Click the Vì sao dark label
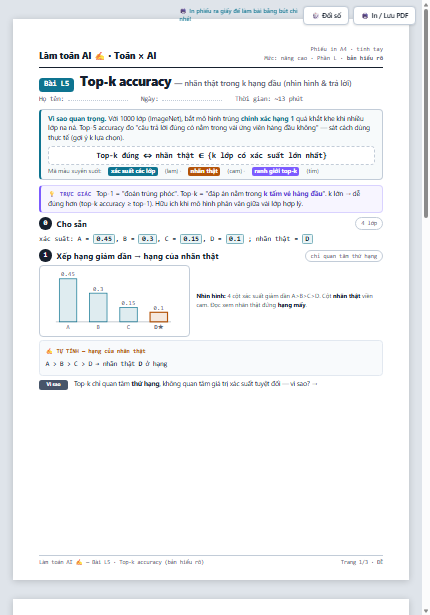430x615 pixels. (53, 384)
